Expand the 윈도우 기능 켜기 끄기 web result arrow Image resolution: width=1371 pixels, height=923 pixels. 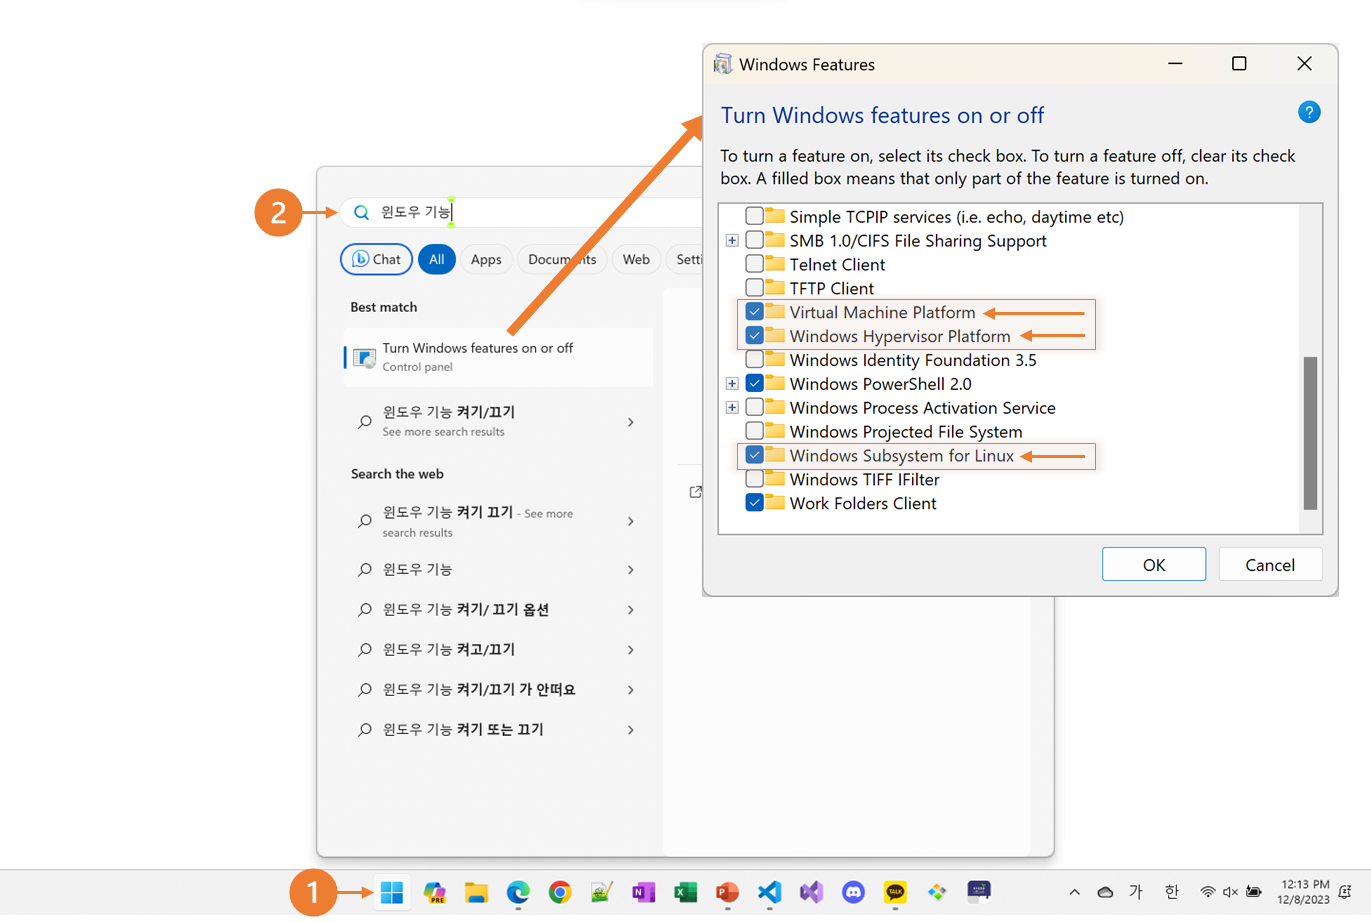pyautogui.click(x=631, y=521)
